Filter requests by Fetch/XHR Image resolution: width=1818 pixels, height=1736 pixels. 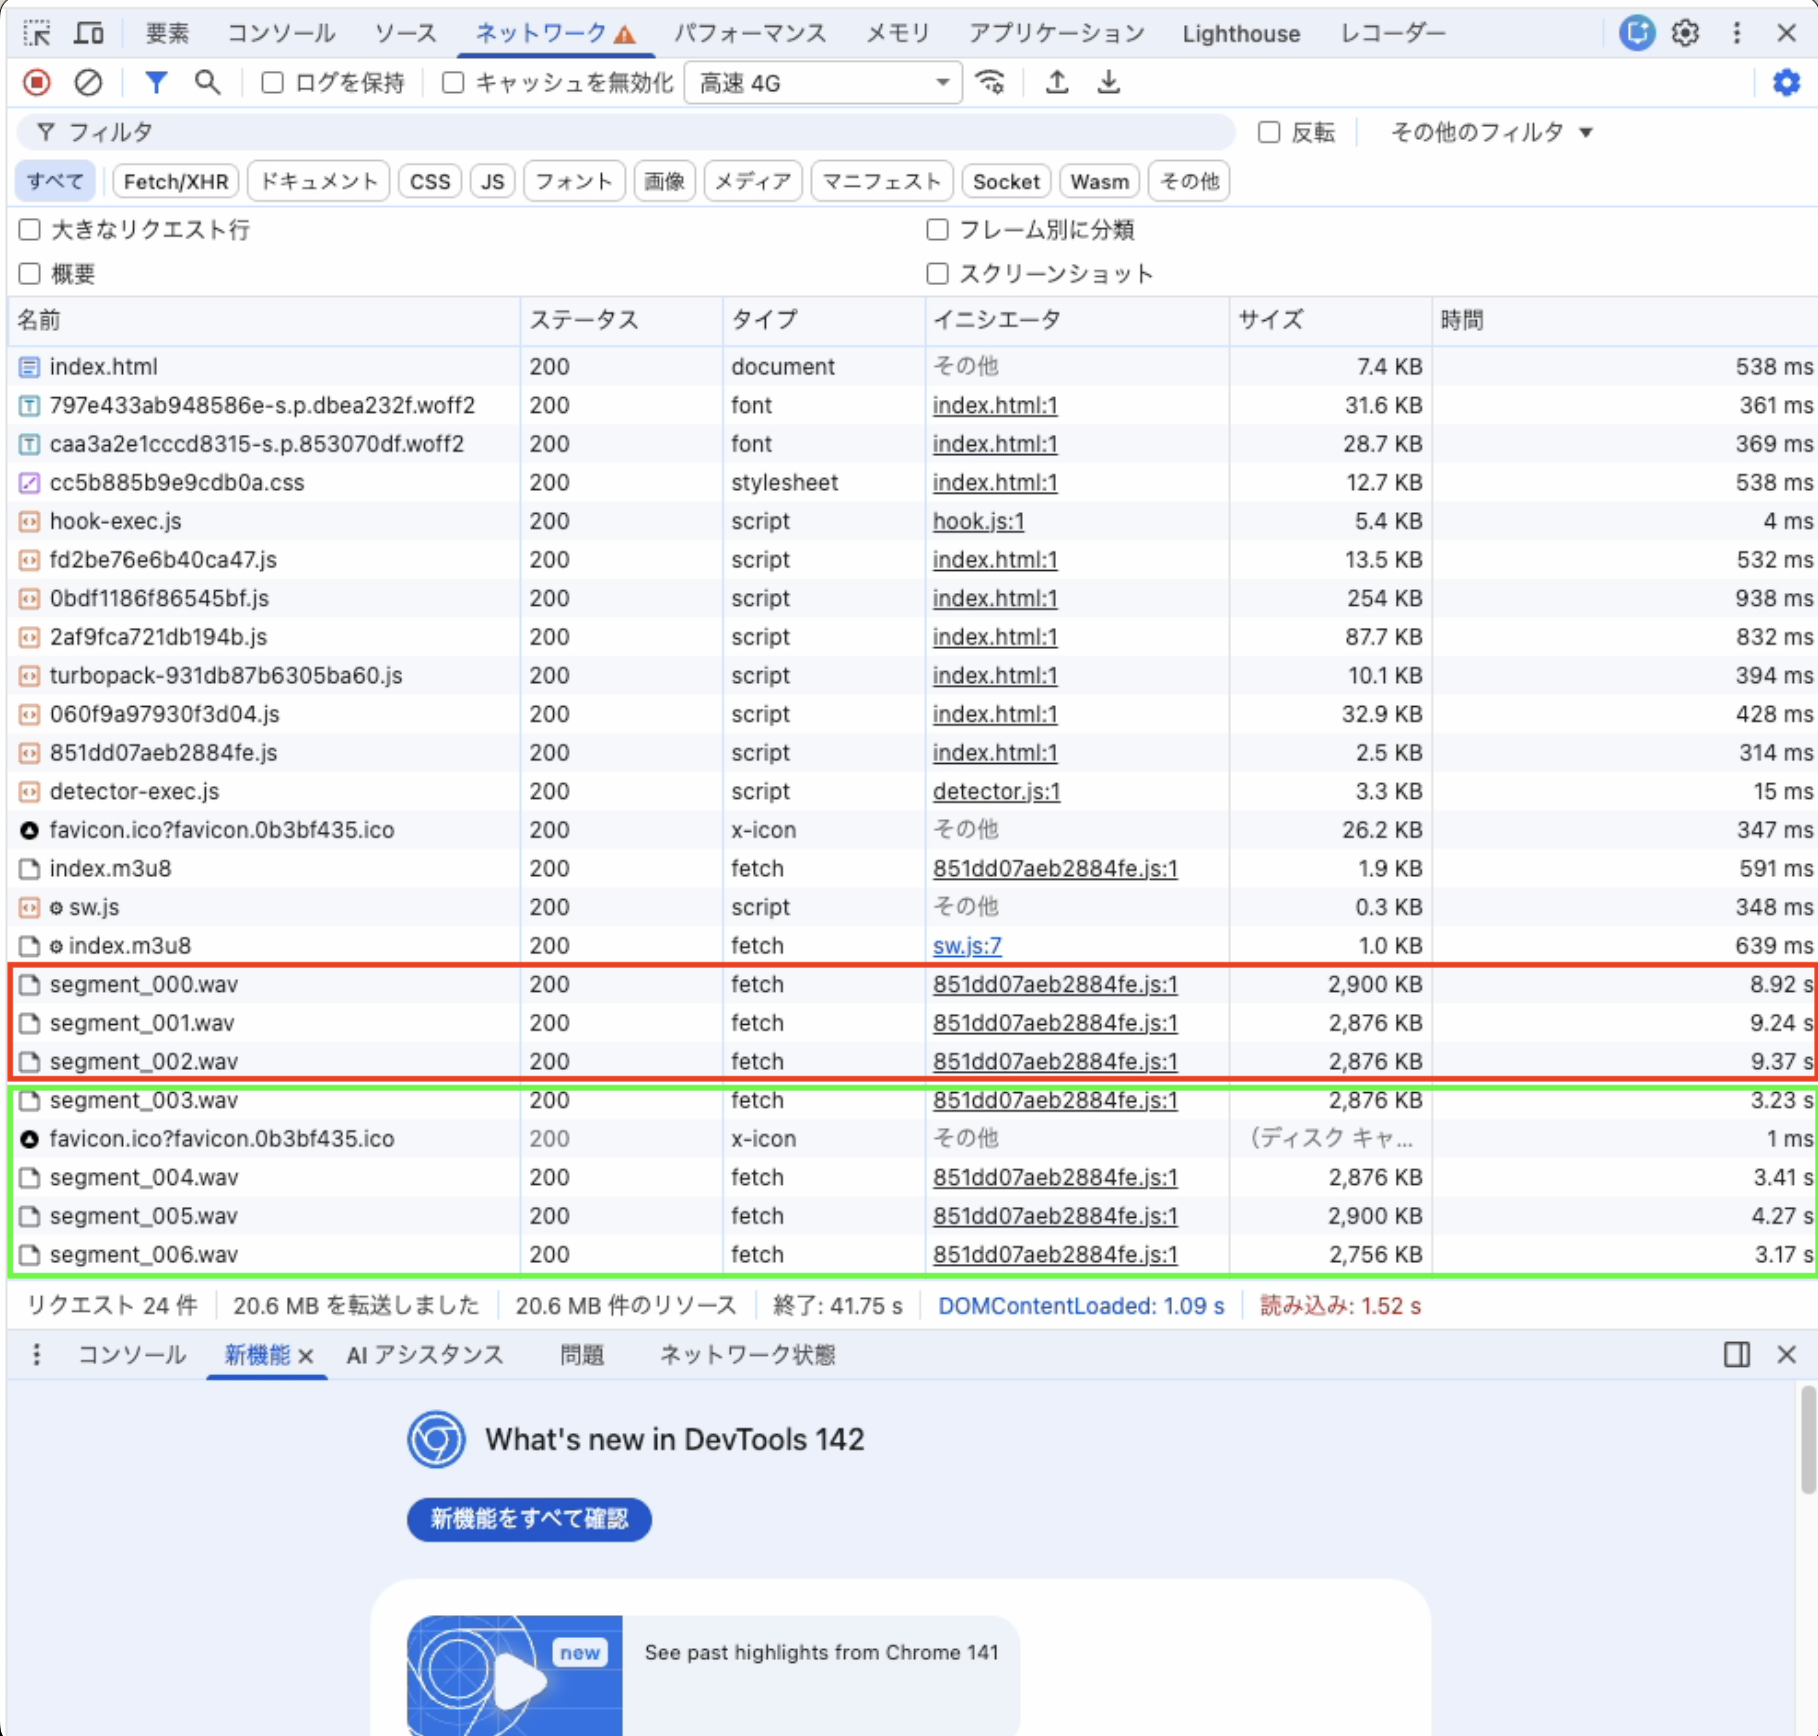click(176, 181)
